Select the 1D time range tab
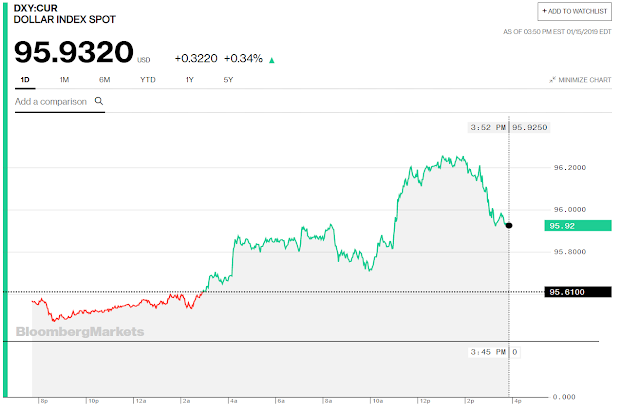The image size is (640, 412). (x=24, y=79)
